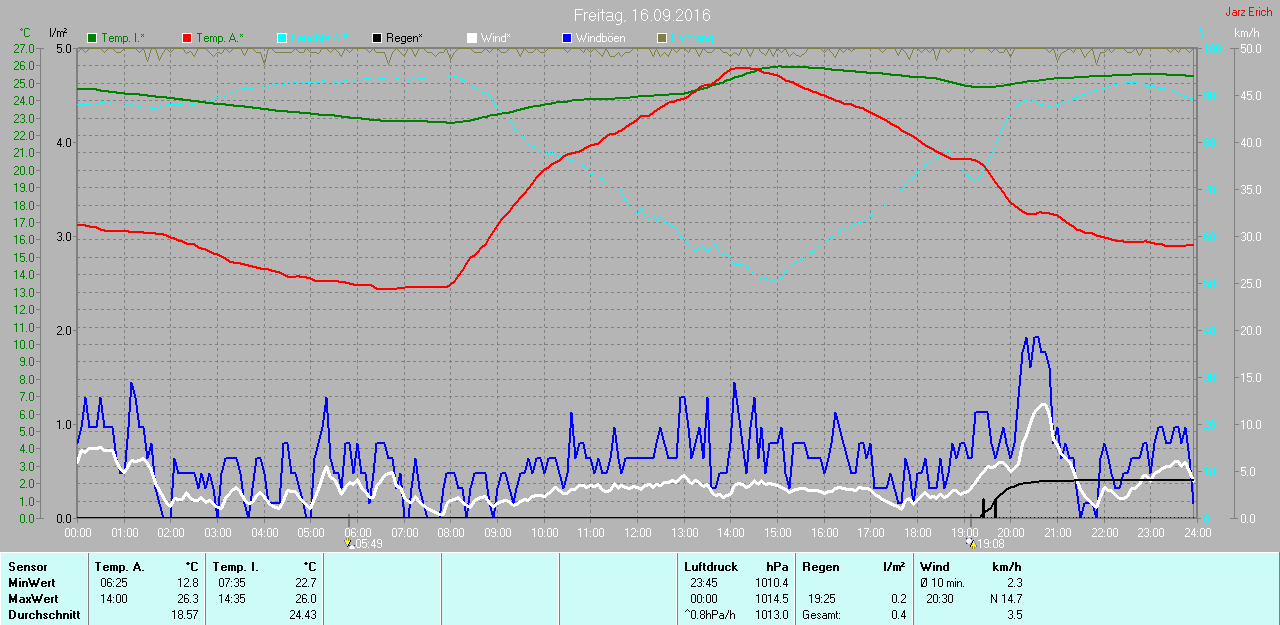Click the '12:00' time axis label
Screen dimensions: 1280x625
pos(637,532)
